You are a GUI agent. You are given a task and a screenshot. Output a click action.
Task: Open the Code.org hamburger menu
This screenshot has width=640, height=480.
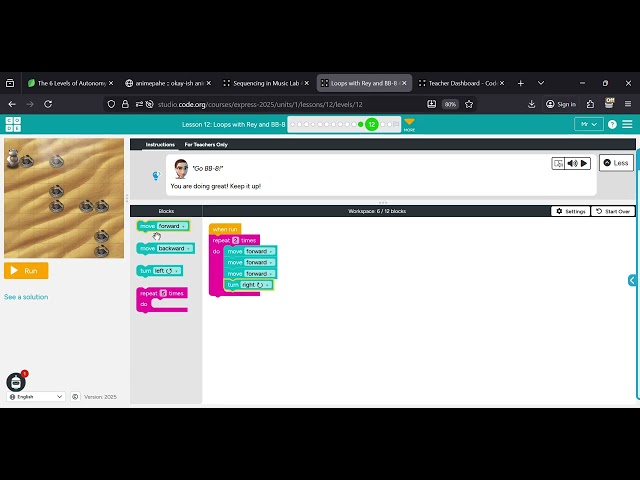coord(627,124)
